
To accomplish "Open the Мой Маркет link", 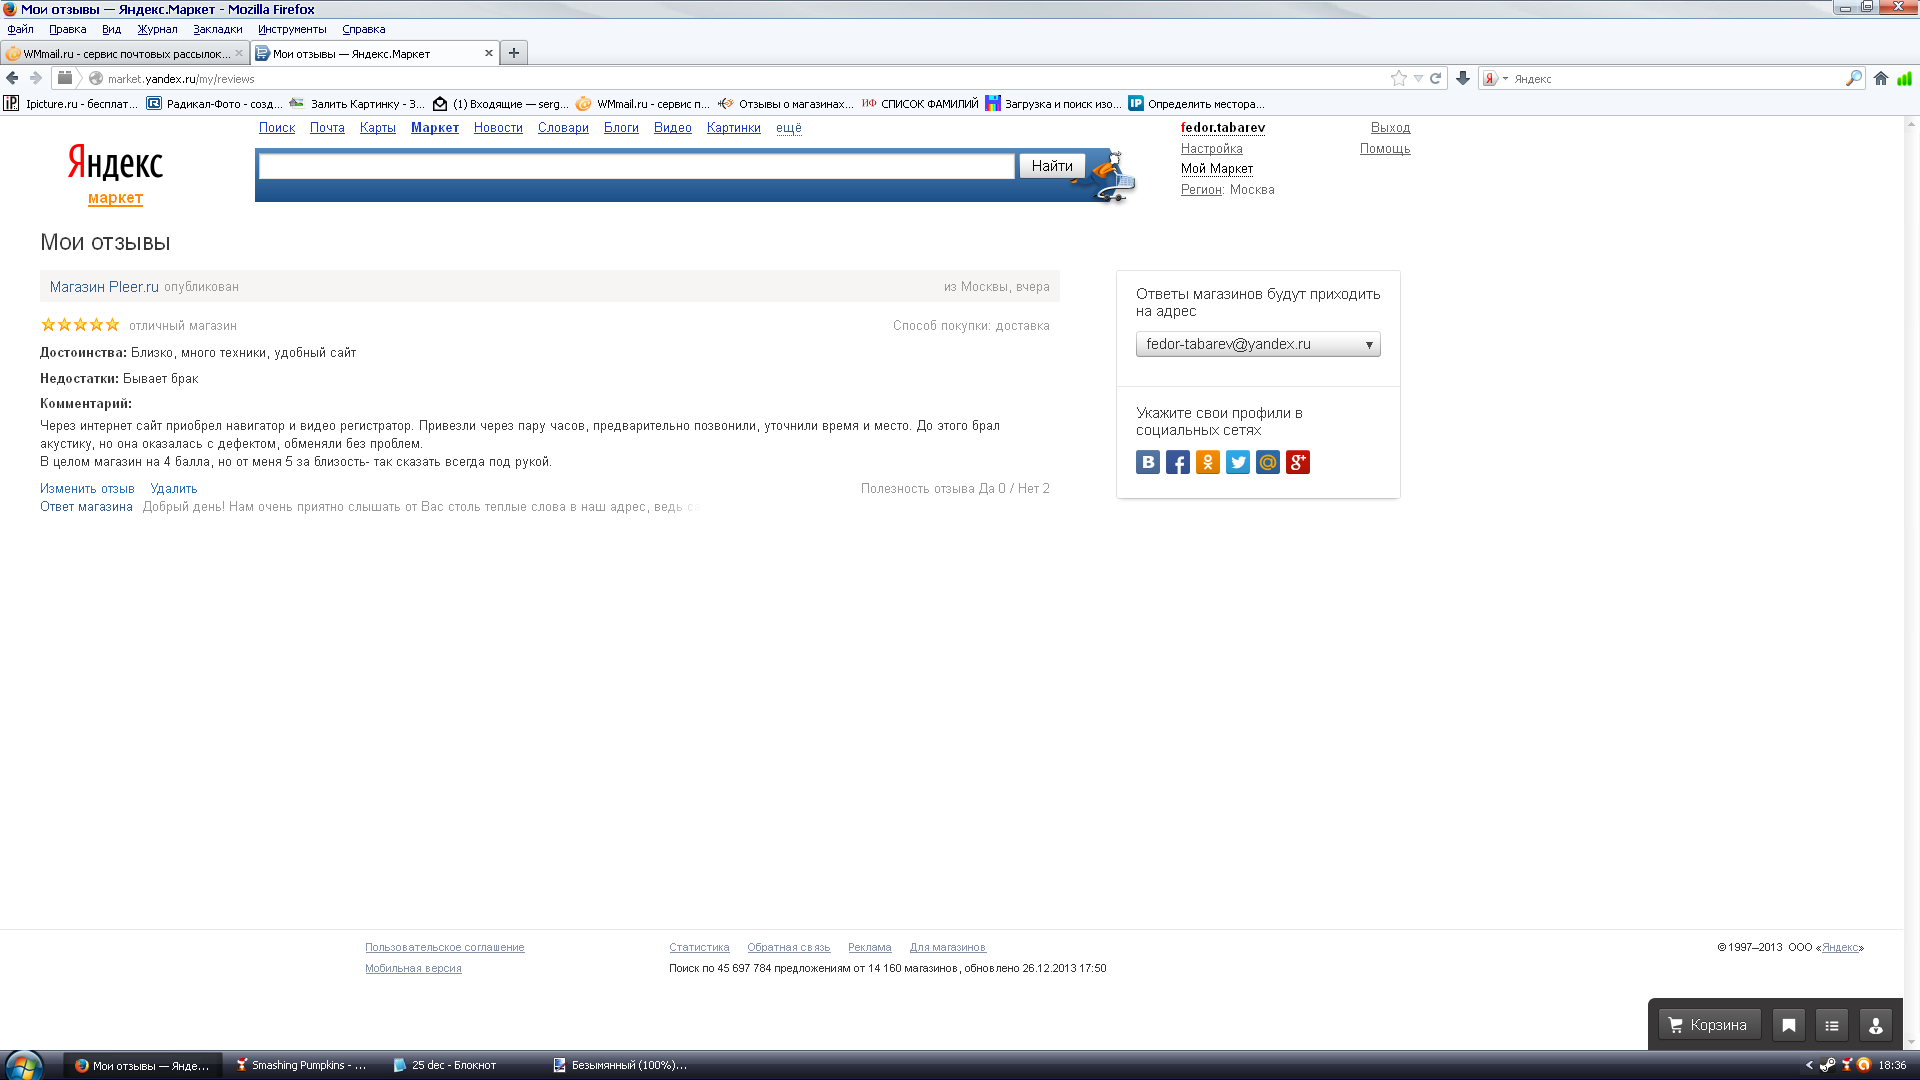I will [x=1217, y=169].
